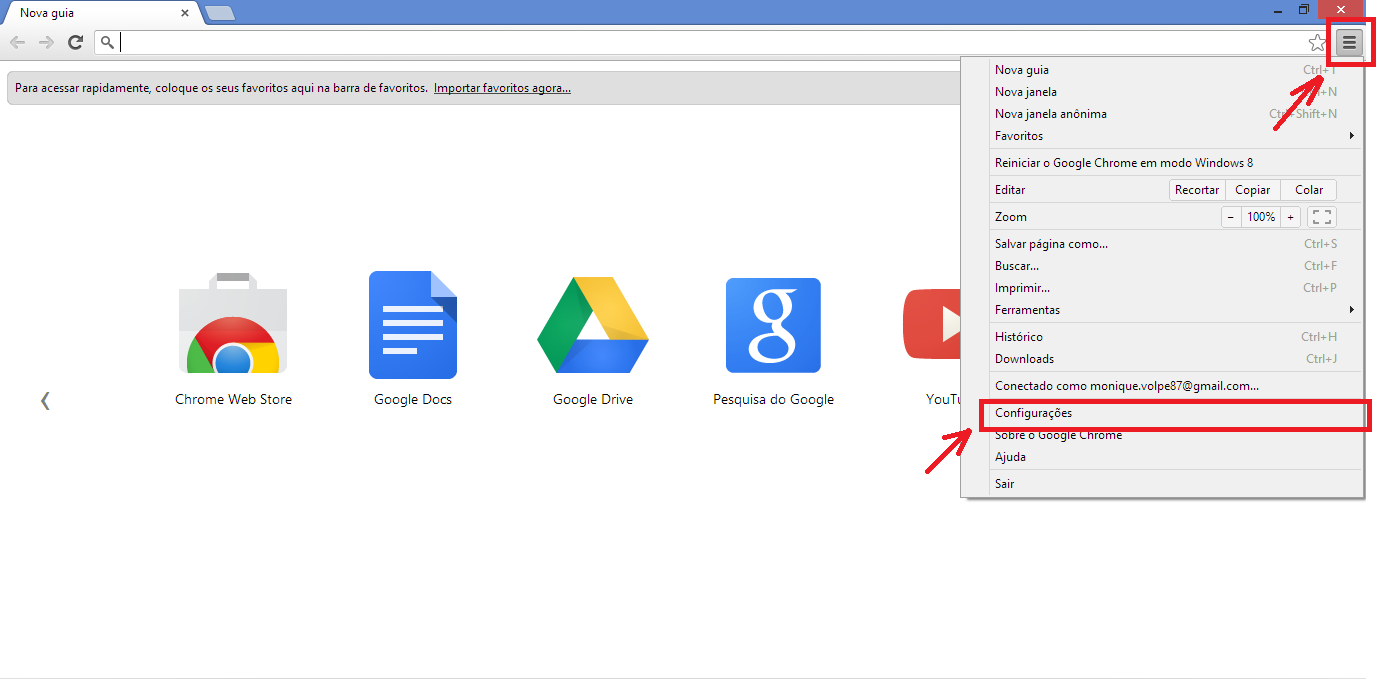Click the Recortar button
Image resolution: width=1392 pixels, height=679 pixels.
point(1197,190)
